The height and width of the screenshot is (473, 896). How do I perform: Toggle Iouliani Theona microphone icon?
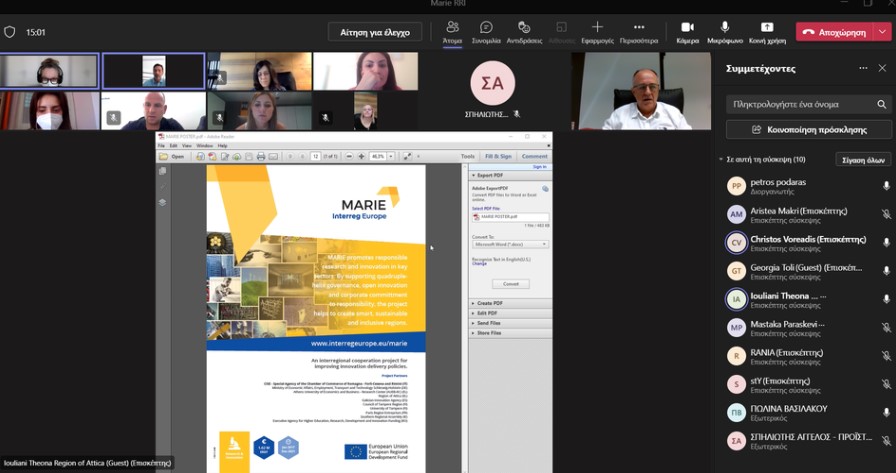[886, 299]
